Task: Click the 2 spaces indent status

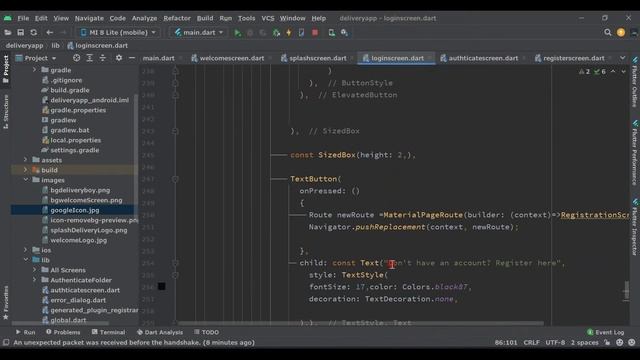Action: (x=584, y=343)
